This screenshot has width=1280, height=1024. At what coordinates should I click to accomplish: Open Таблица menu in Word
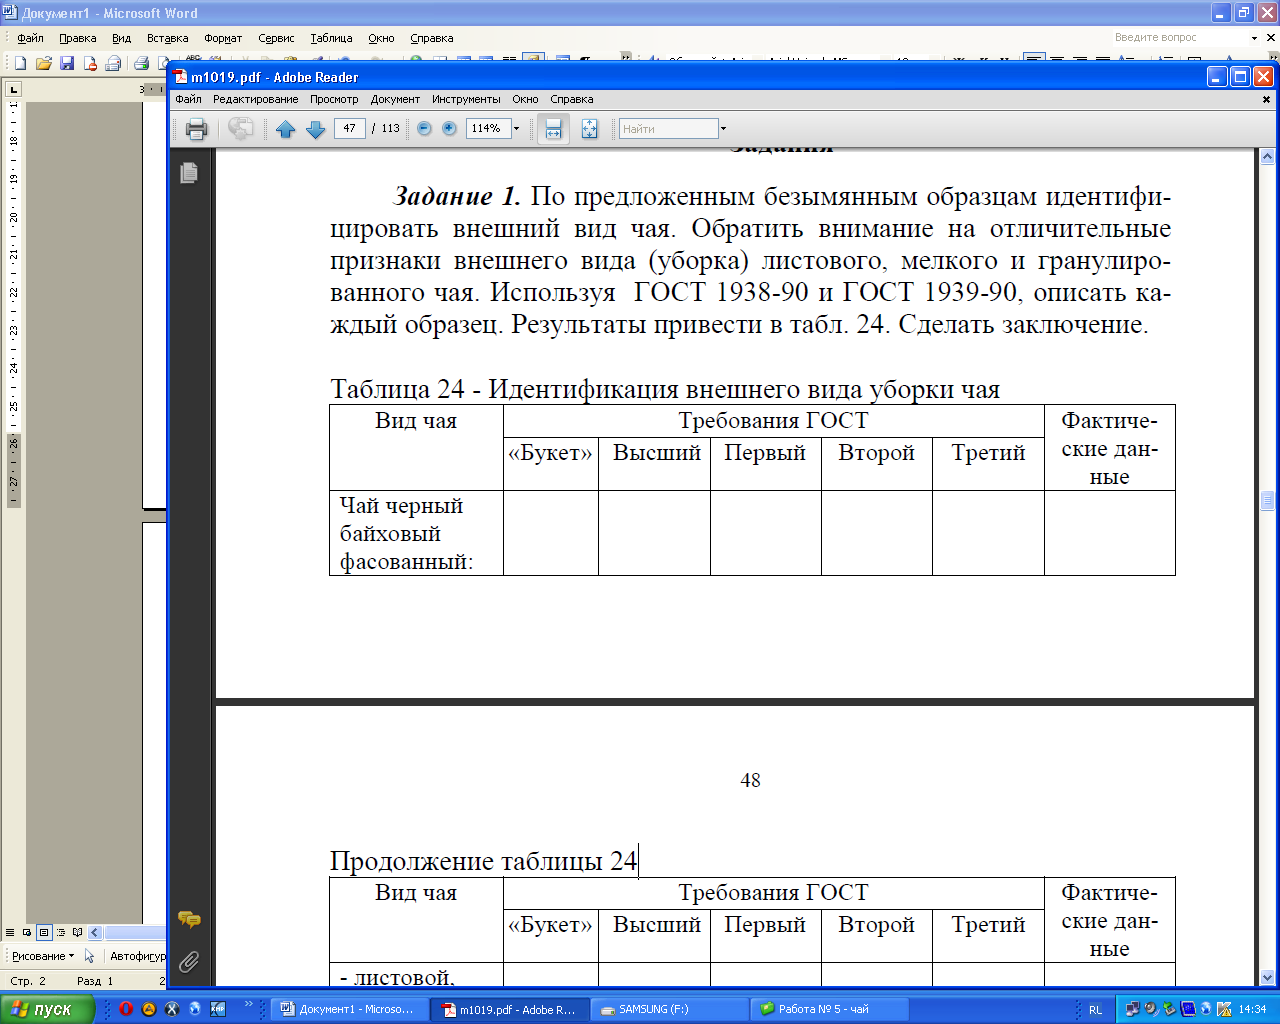(331, 38)
